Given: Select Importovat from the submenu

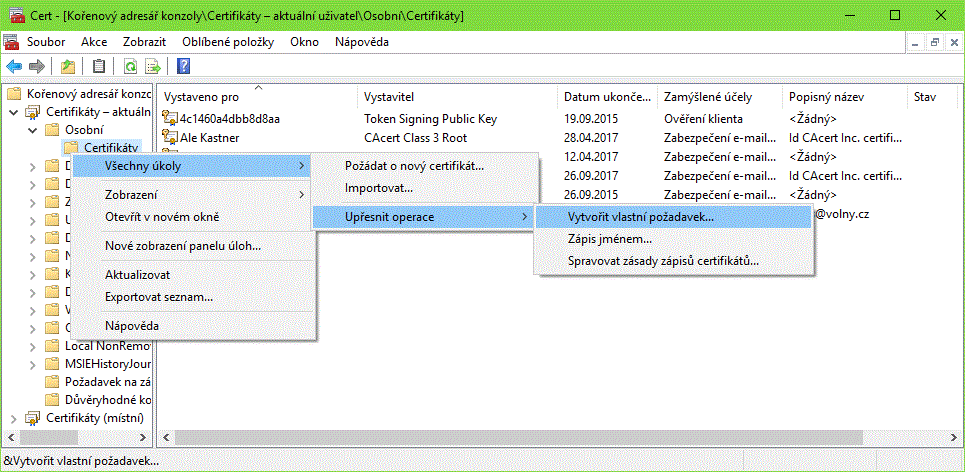Looking at the screenshot, I should click(x=378, y=188).
